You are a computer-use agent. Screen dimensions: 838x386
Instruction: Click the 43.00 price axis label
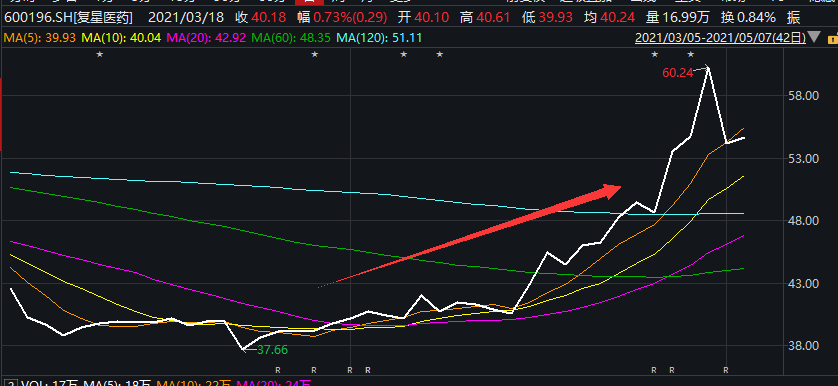[804, 283]
